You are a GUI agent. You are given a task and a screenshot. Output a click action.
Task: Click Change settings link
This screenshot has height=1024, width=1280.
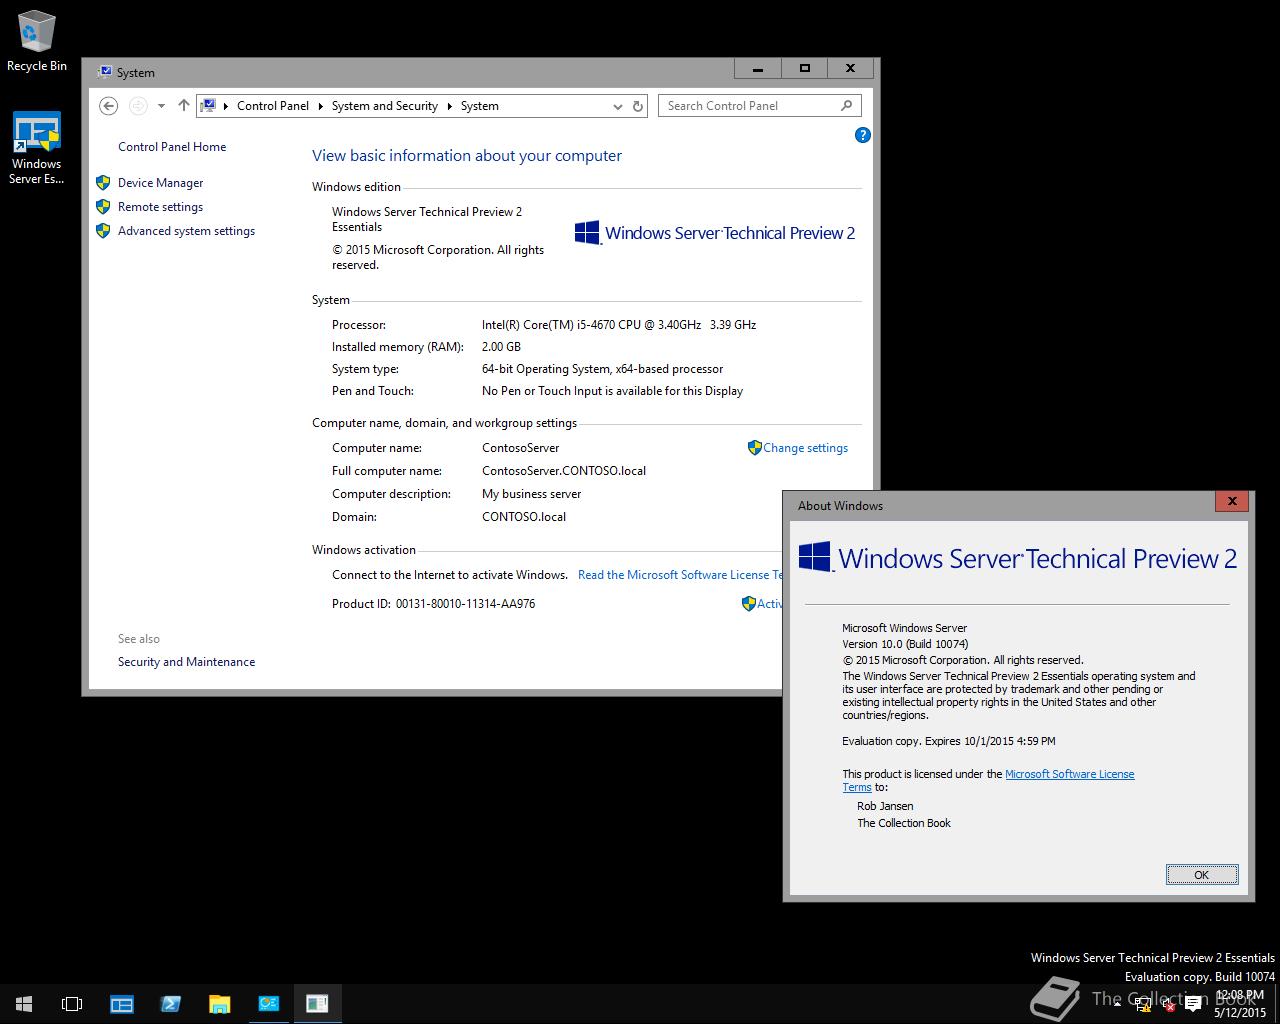click(805, 448)
